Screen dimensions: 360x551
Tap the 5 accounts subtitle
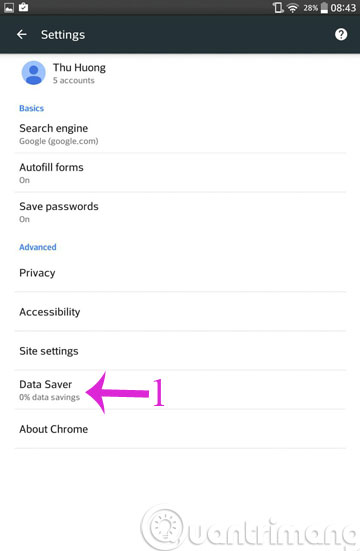pos(73,80)
